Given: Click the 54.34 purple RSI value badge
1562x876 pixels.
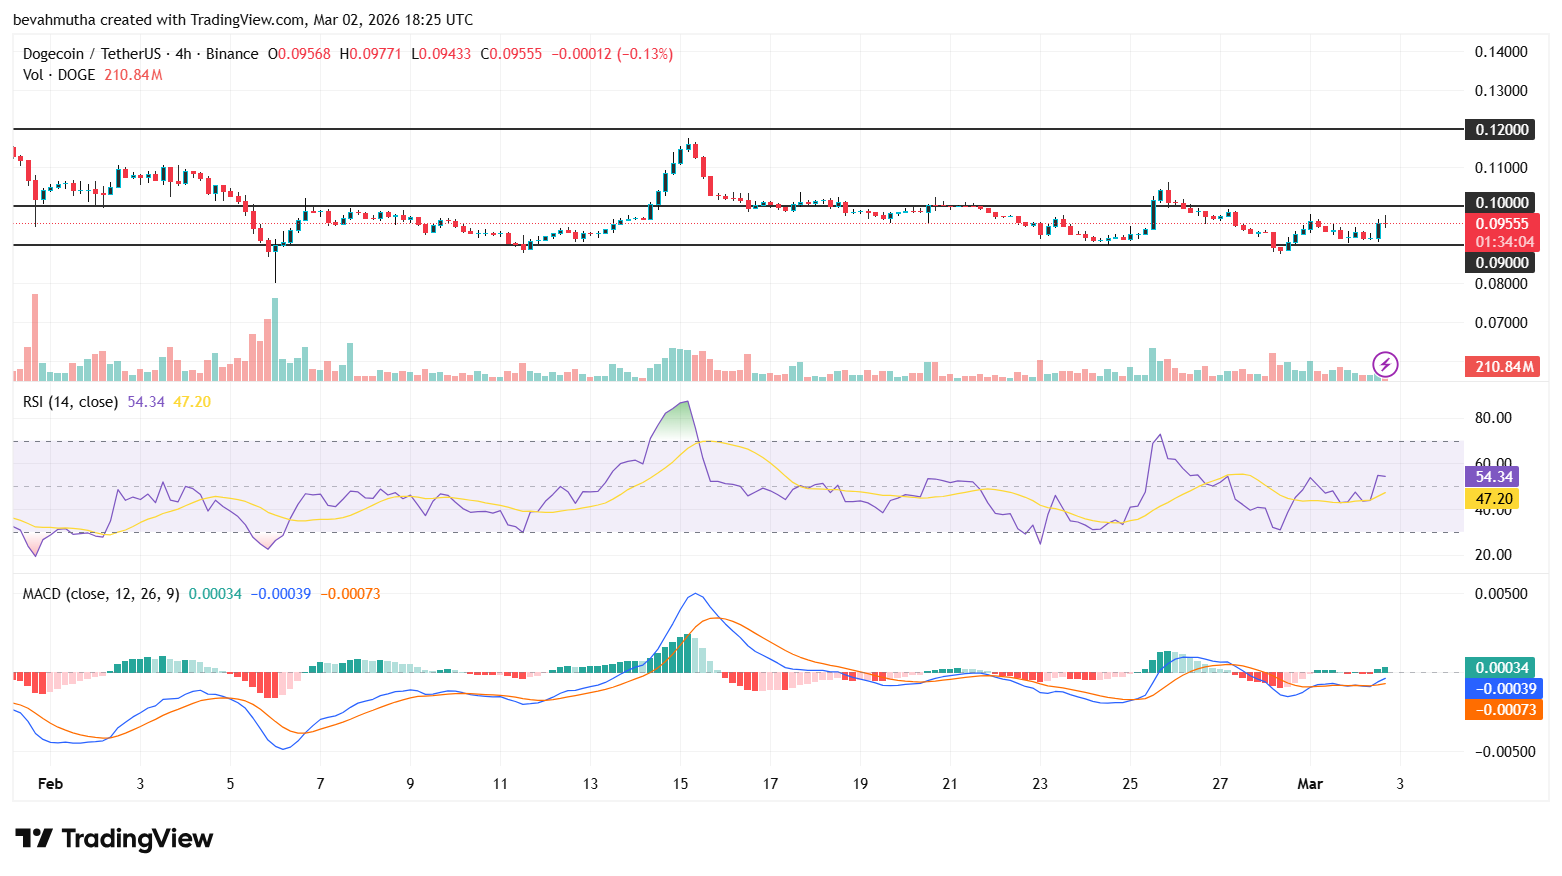Looking at the screenshot, I should (1492, 477).
